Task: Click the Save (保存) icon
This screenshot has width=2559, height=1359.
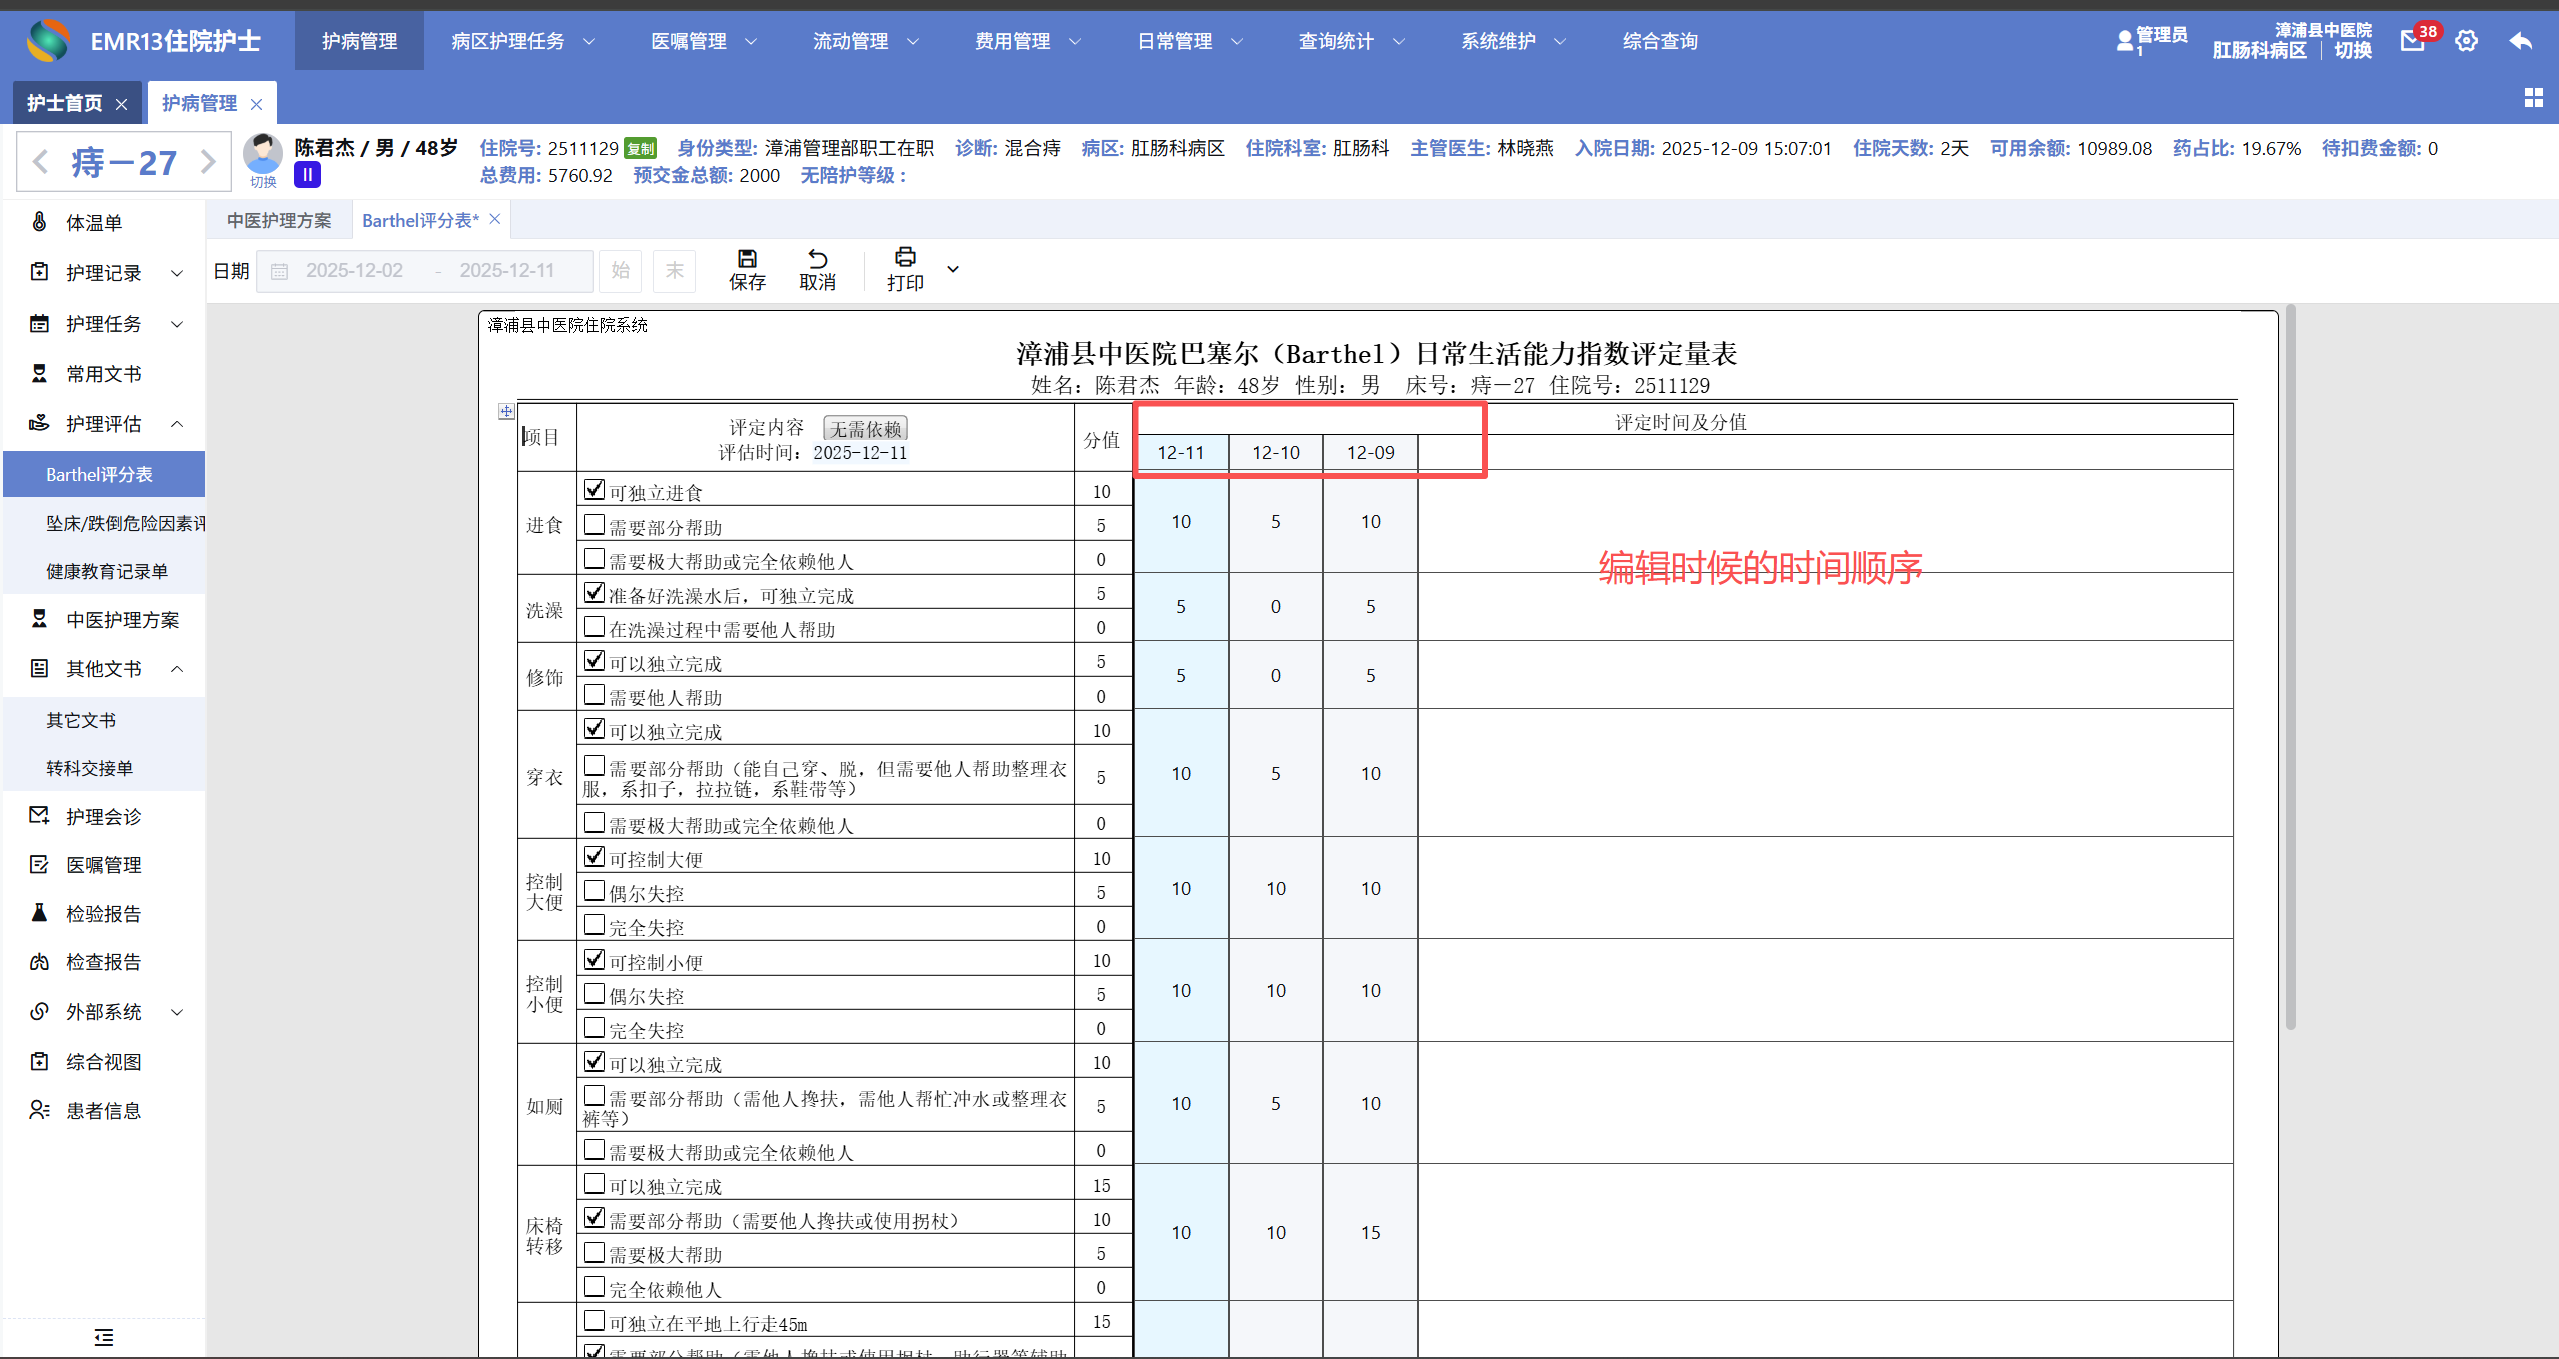Action: coord(746,259)
